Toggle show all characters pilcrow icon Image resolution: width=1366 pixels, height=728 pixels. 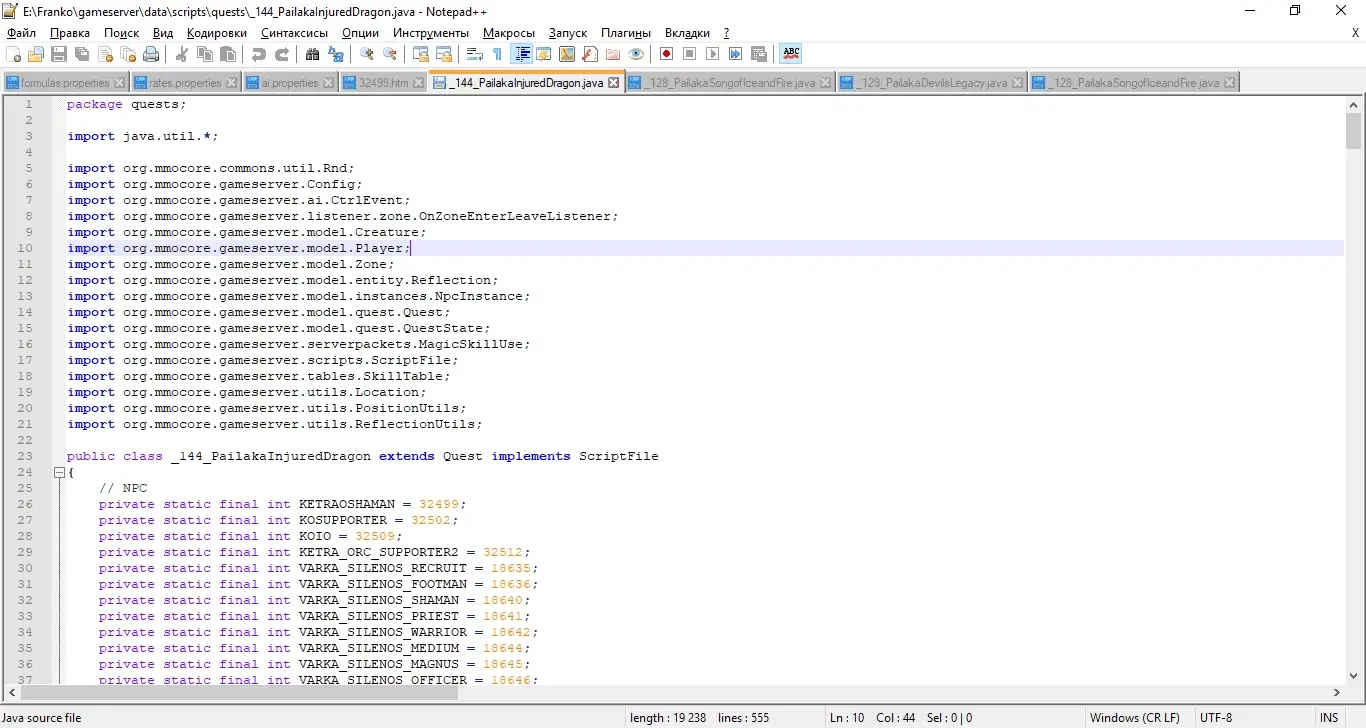[497, 54]
